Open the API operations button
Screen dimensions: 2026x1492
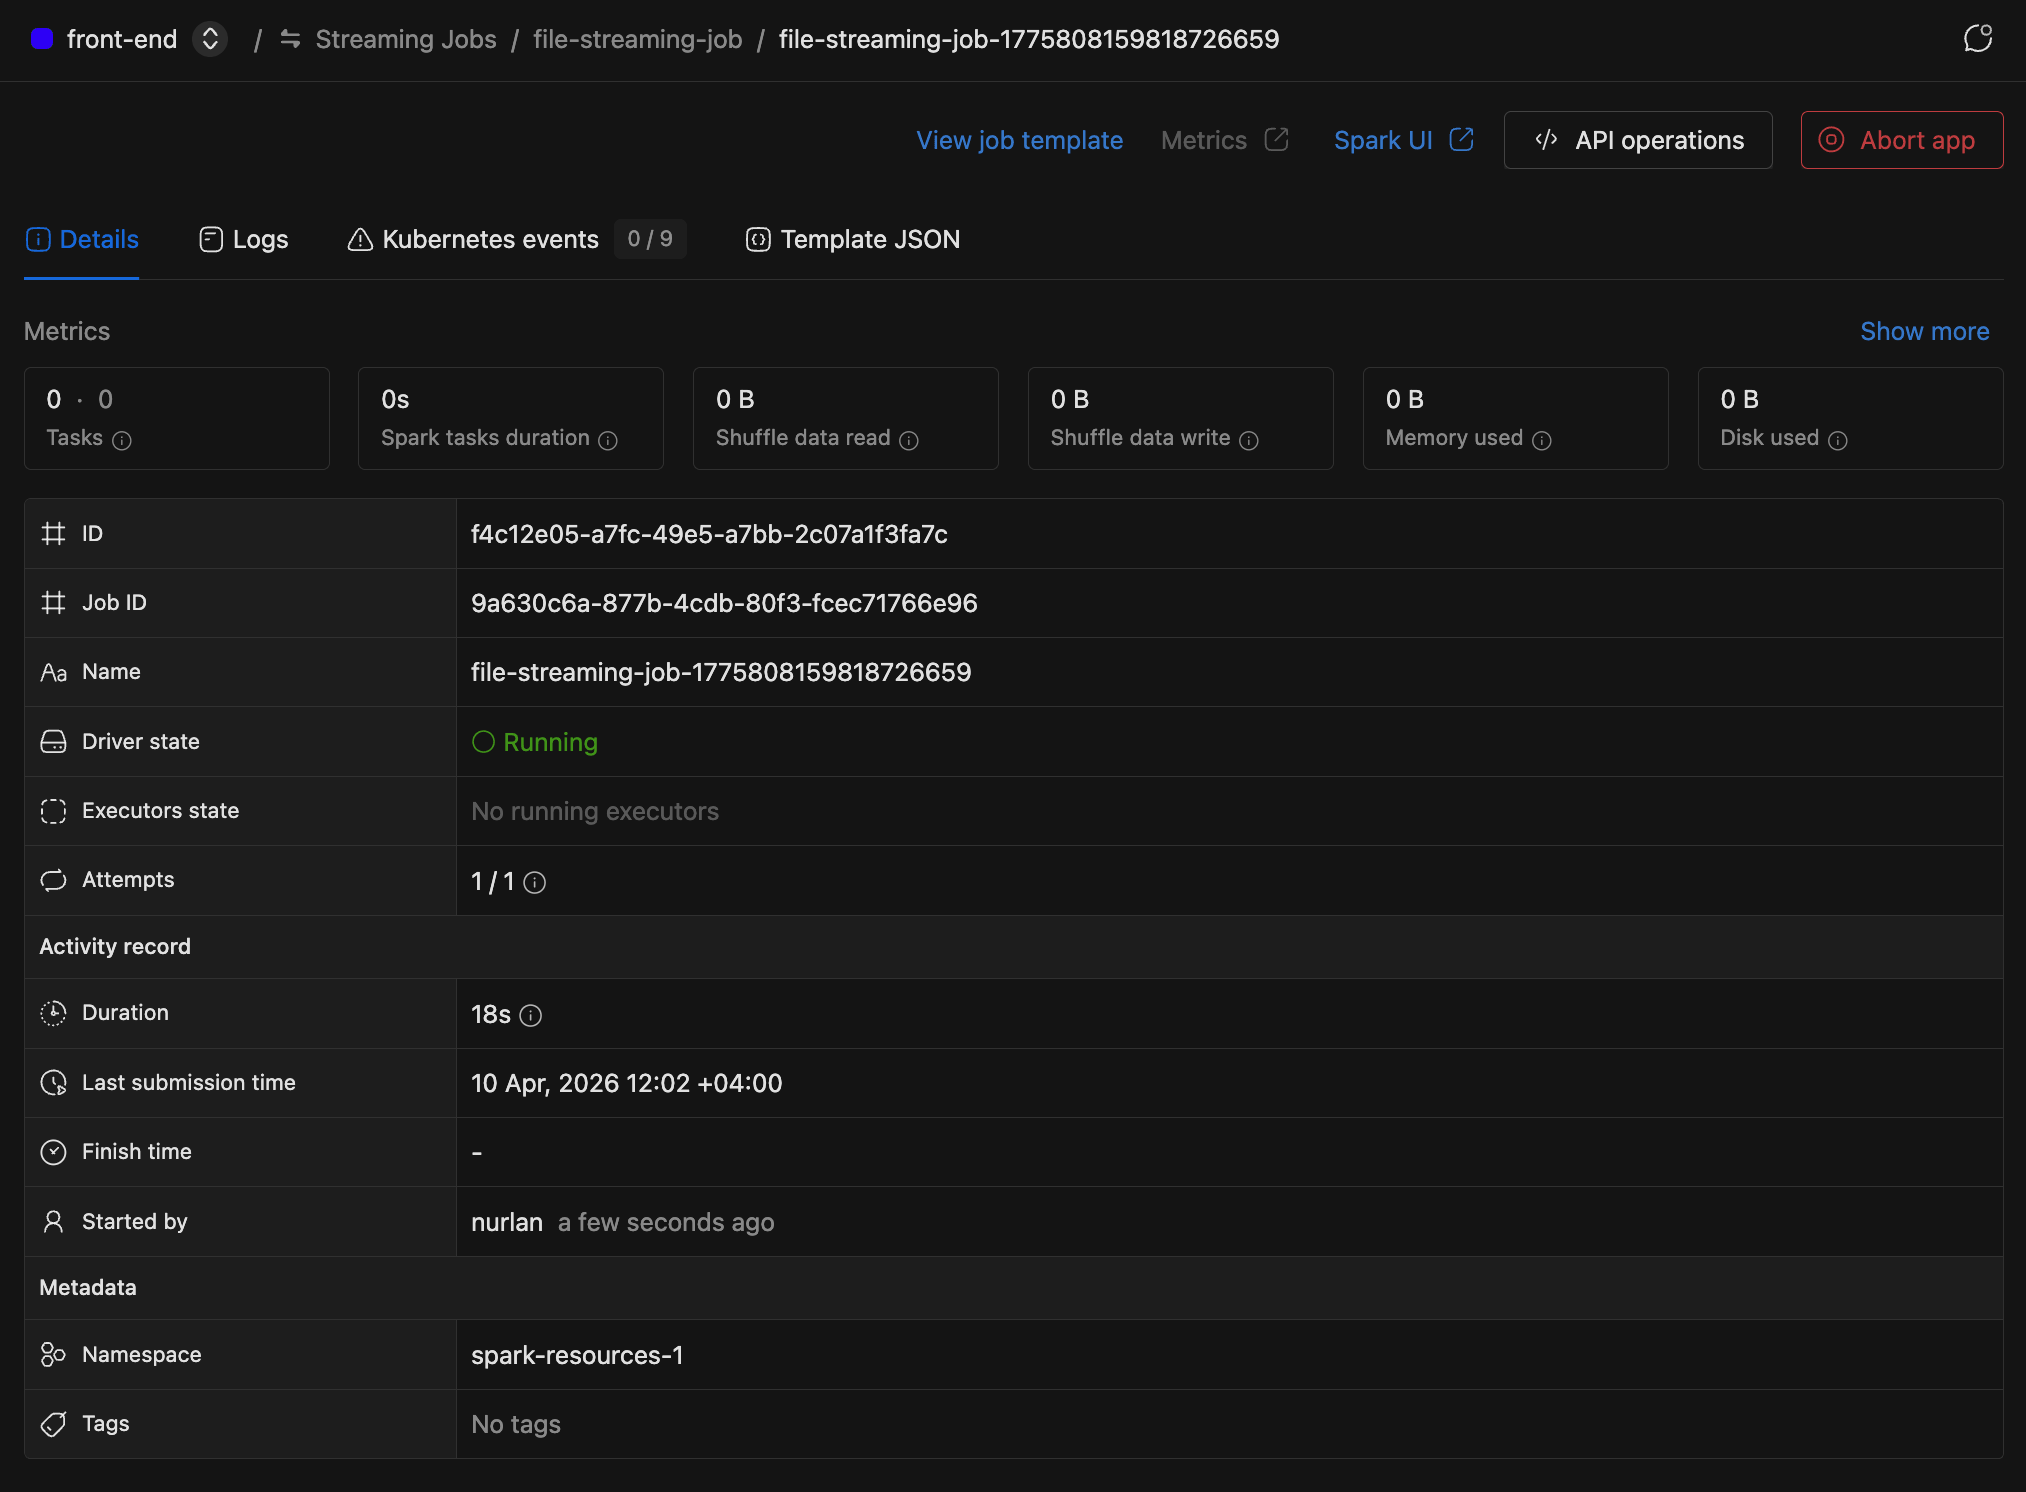(1638, 140)
